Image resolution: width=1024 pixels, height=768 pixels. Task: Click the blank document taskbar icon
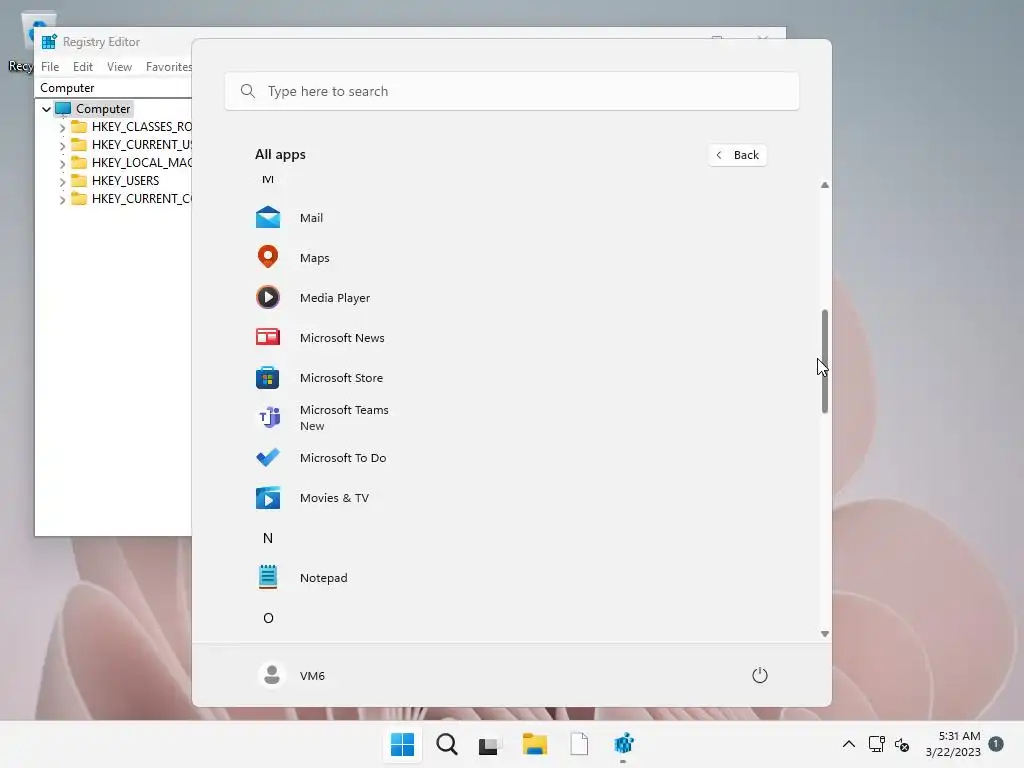coord(579,744)
